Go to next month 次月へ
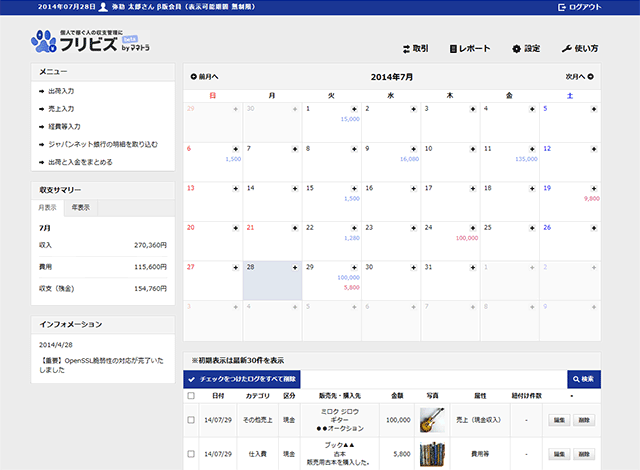 point(580,76)
